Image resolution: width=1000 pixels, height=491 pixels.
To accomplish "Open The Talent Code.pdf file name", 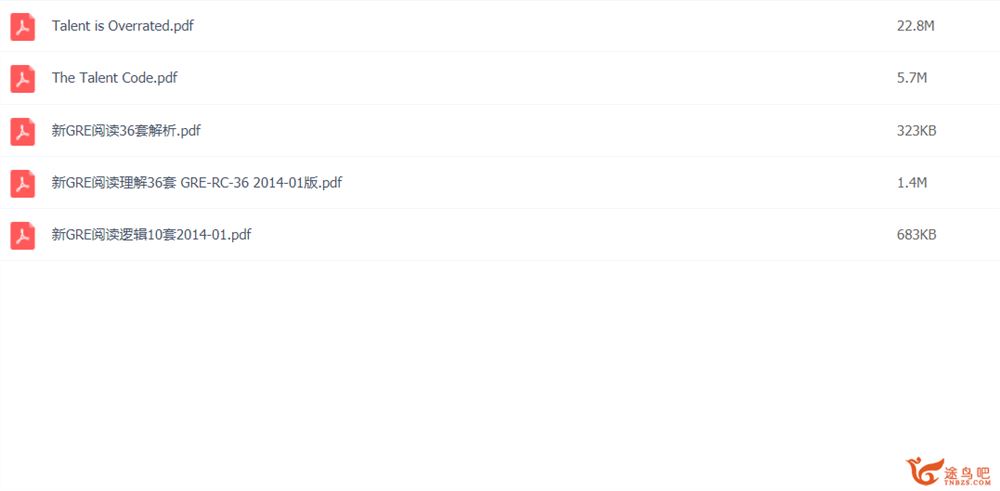I will click(x=115, y=78).
